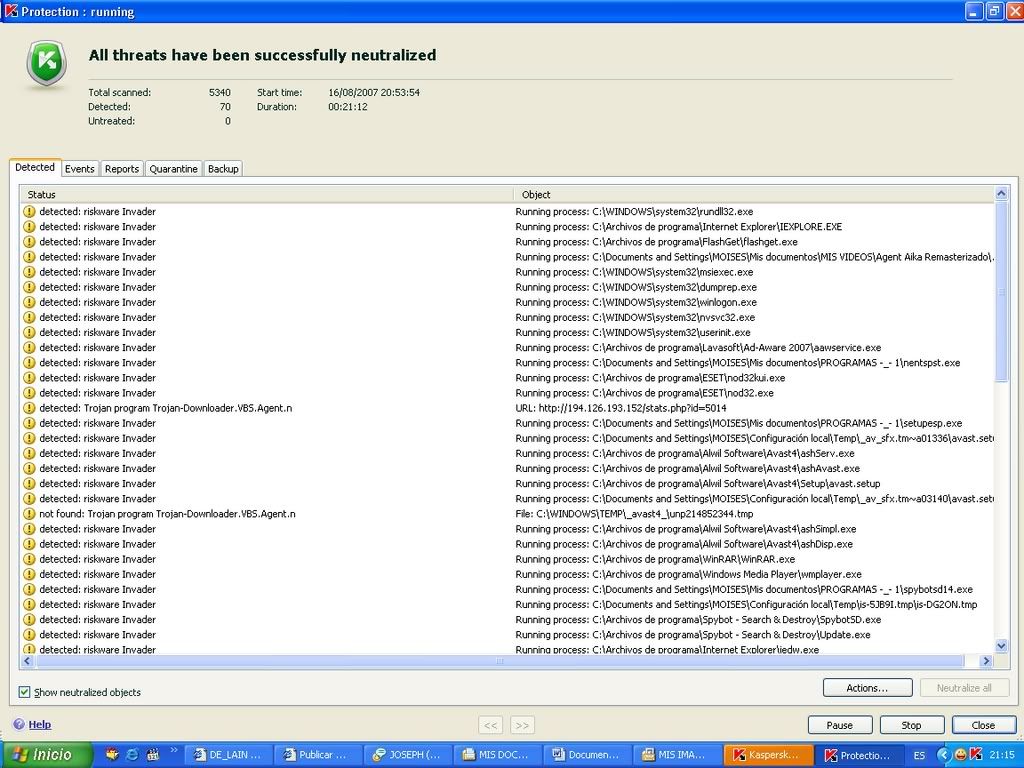
Task: Click the warning icon beside the userinit.exe entry
Action: point(29,332)
